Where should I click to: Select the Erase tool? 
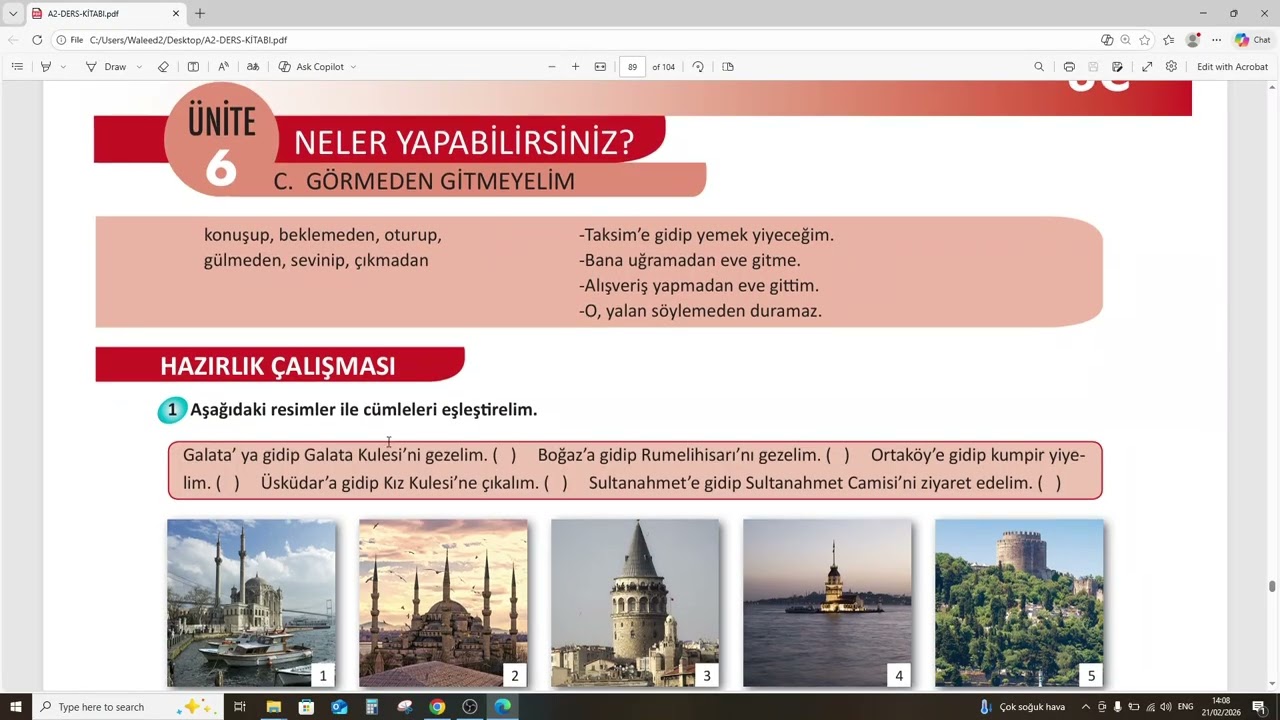(165, 67)
